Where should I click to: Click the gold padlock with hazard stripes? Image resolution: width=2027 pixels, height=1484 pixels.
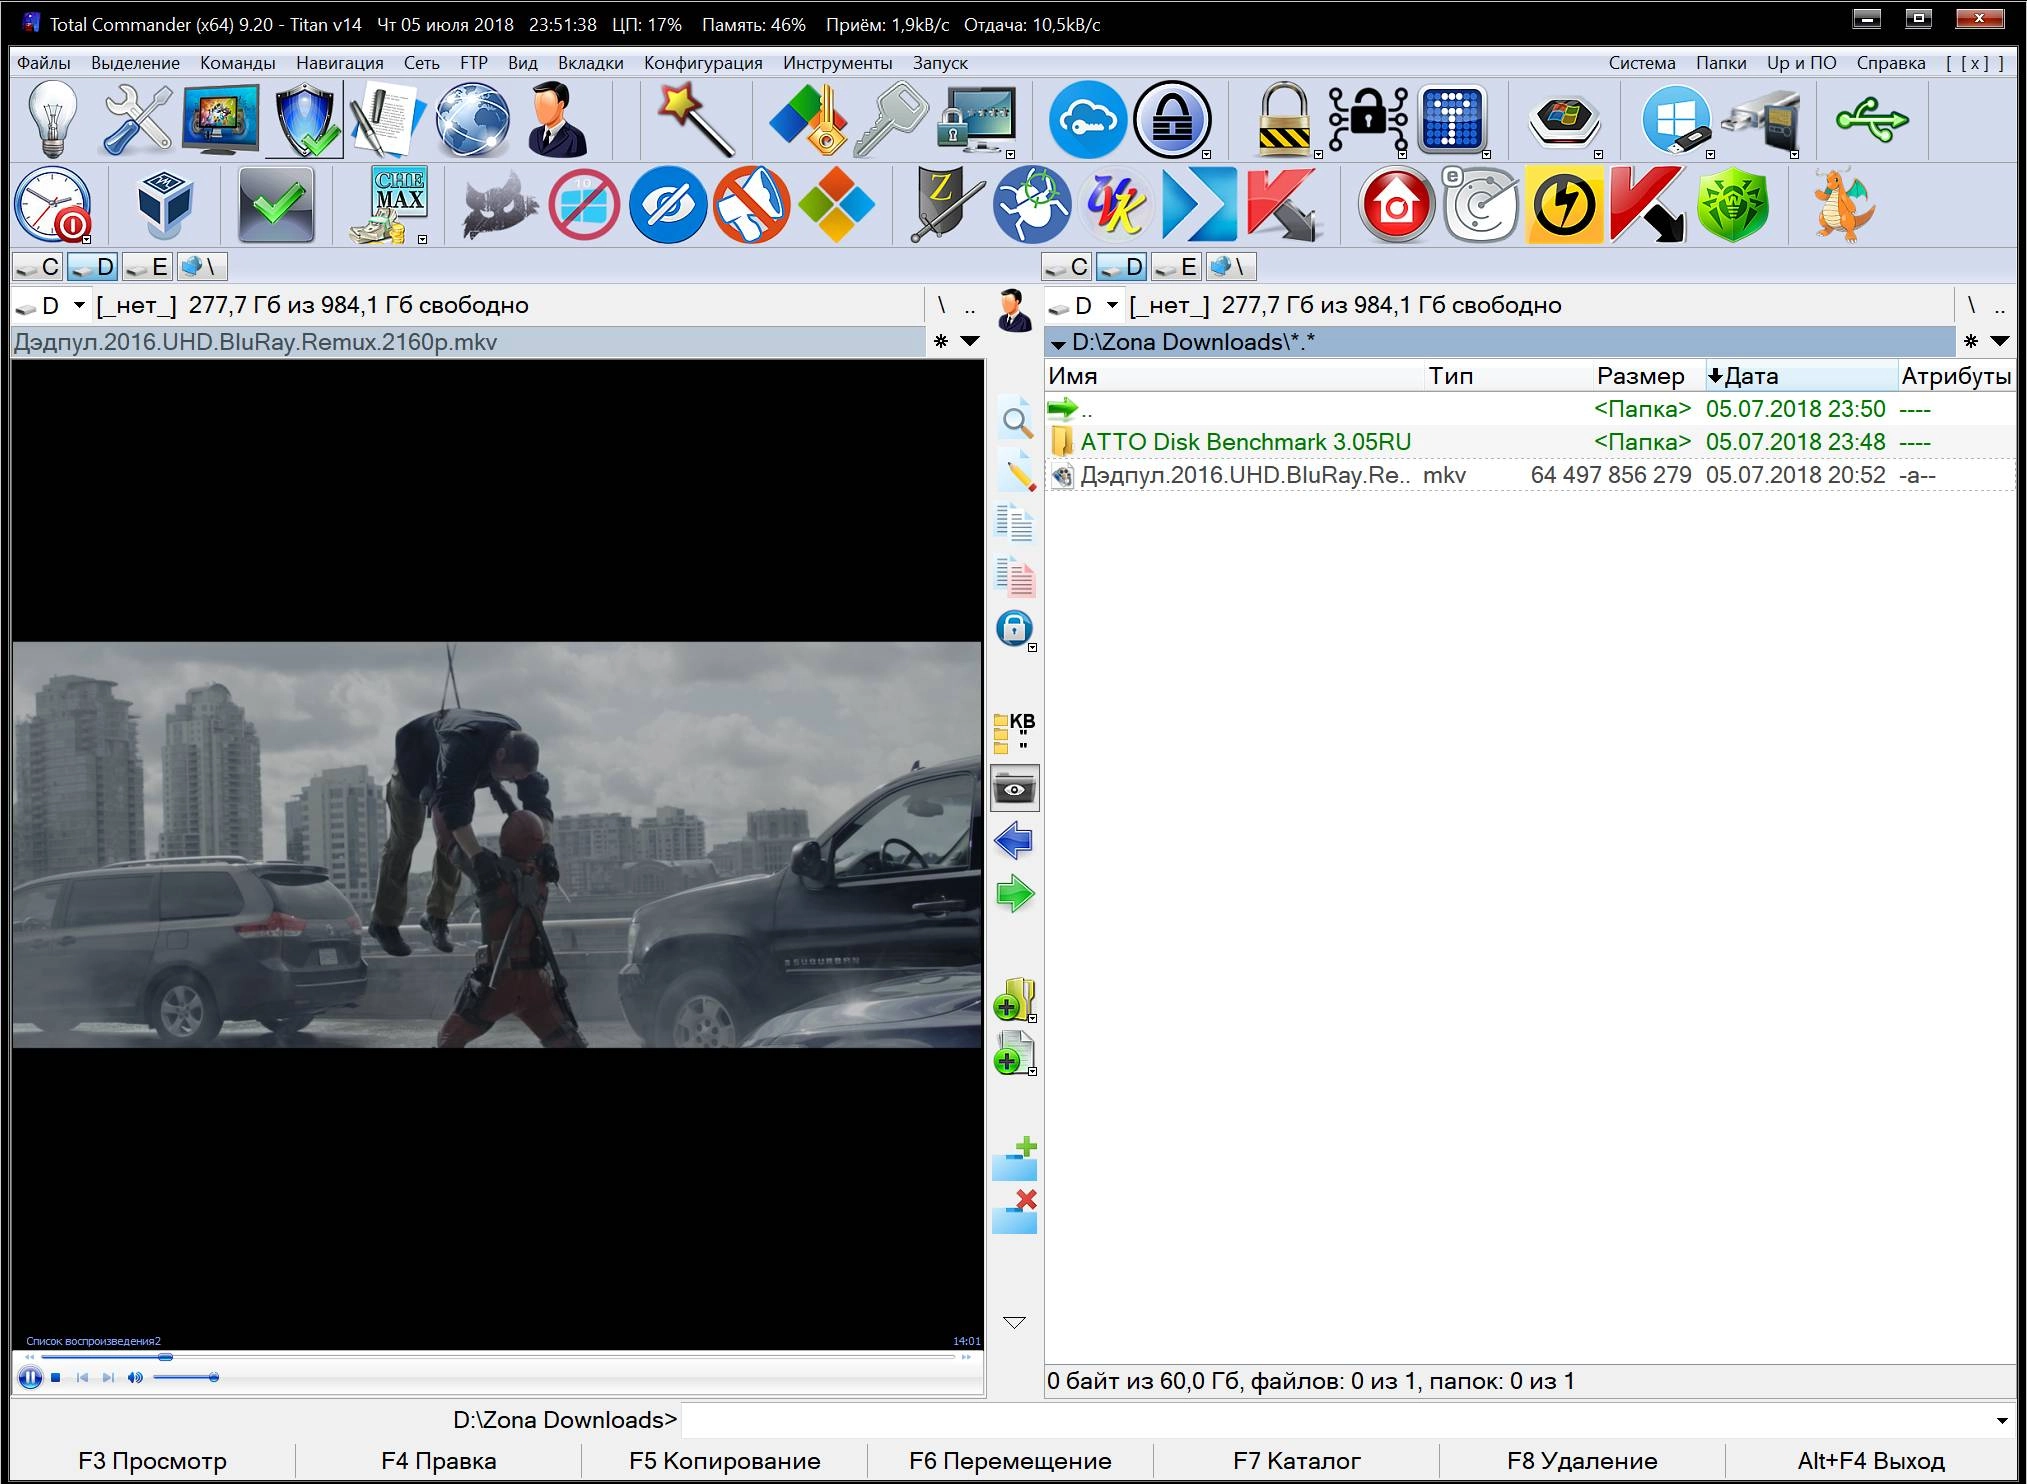[1284, 119]
